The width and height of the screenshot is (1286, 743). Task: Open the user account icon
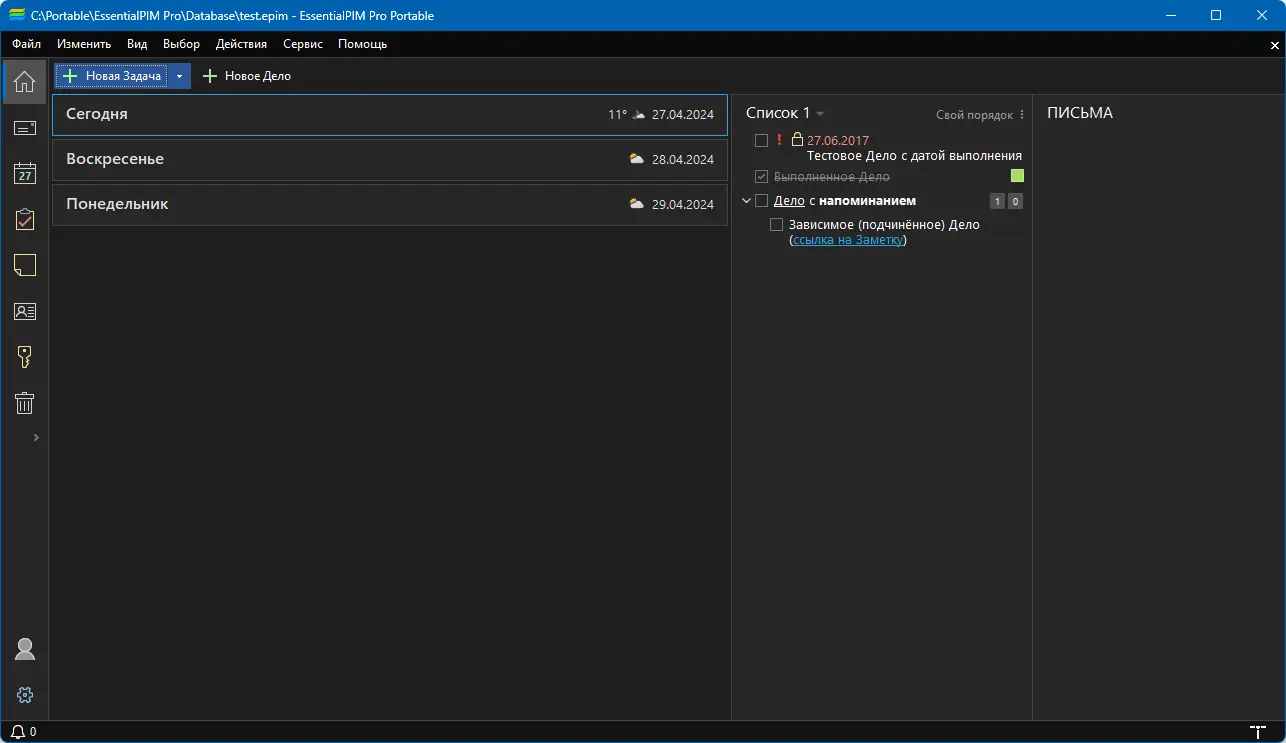click(x=25, y=649)
